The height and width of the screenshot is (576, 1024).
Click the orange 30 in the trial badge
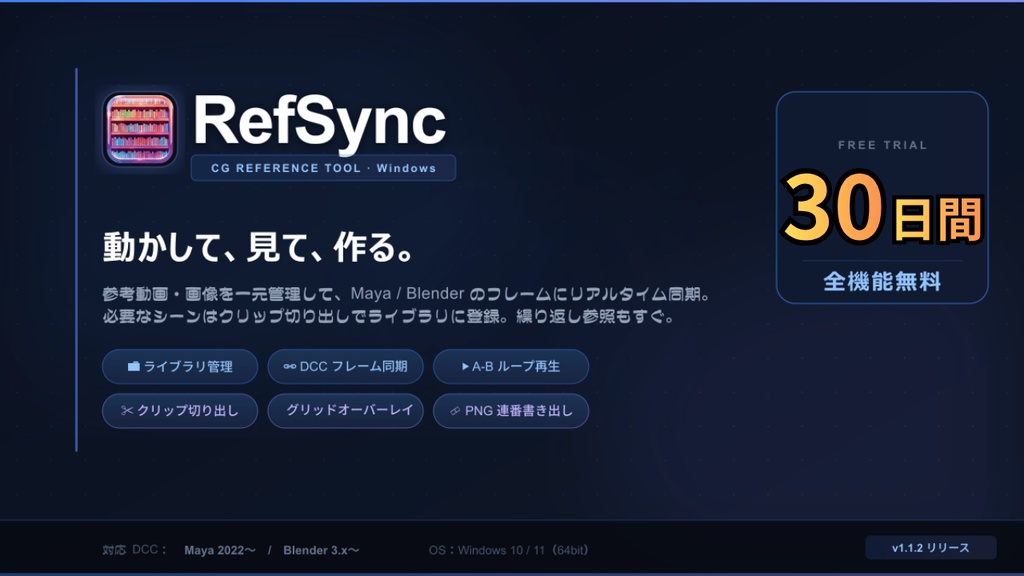(x=833, y=210)
